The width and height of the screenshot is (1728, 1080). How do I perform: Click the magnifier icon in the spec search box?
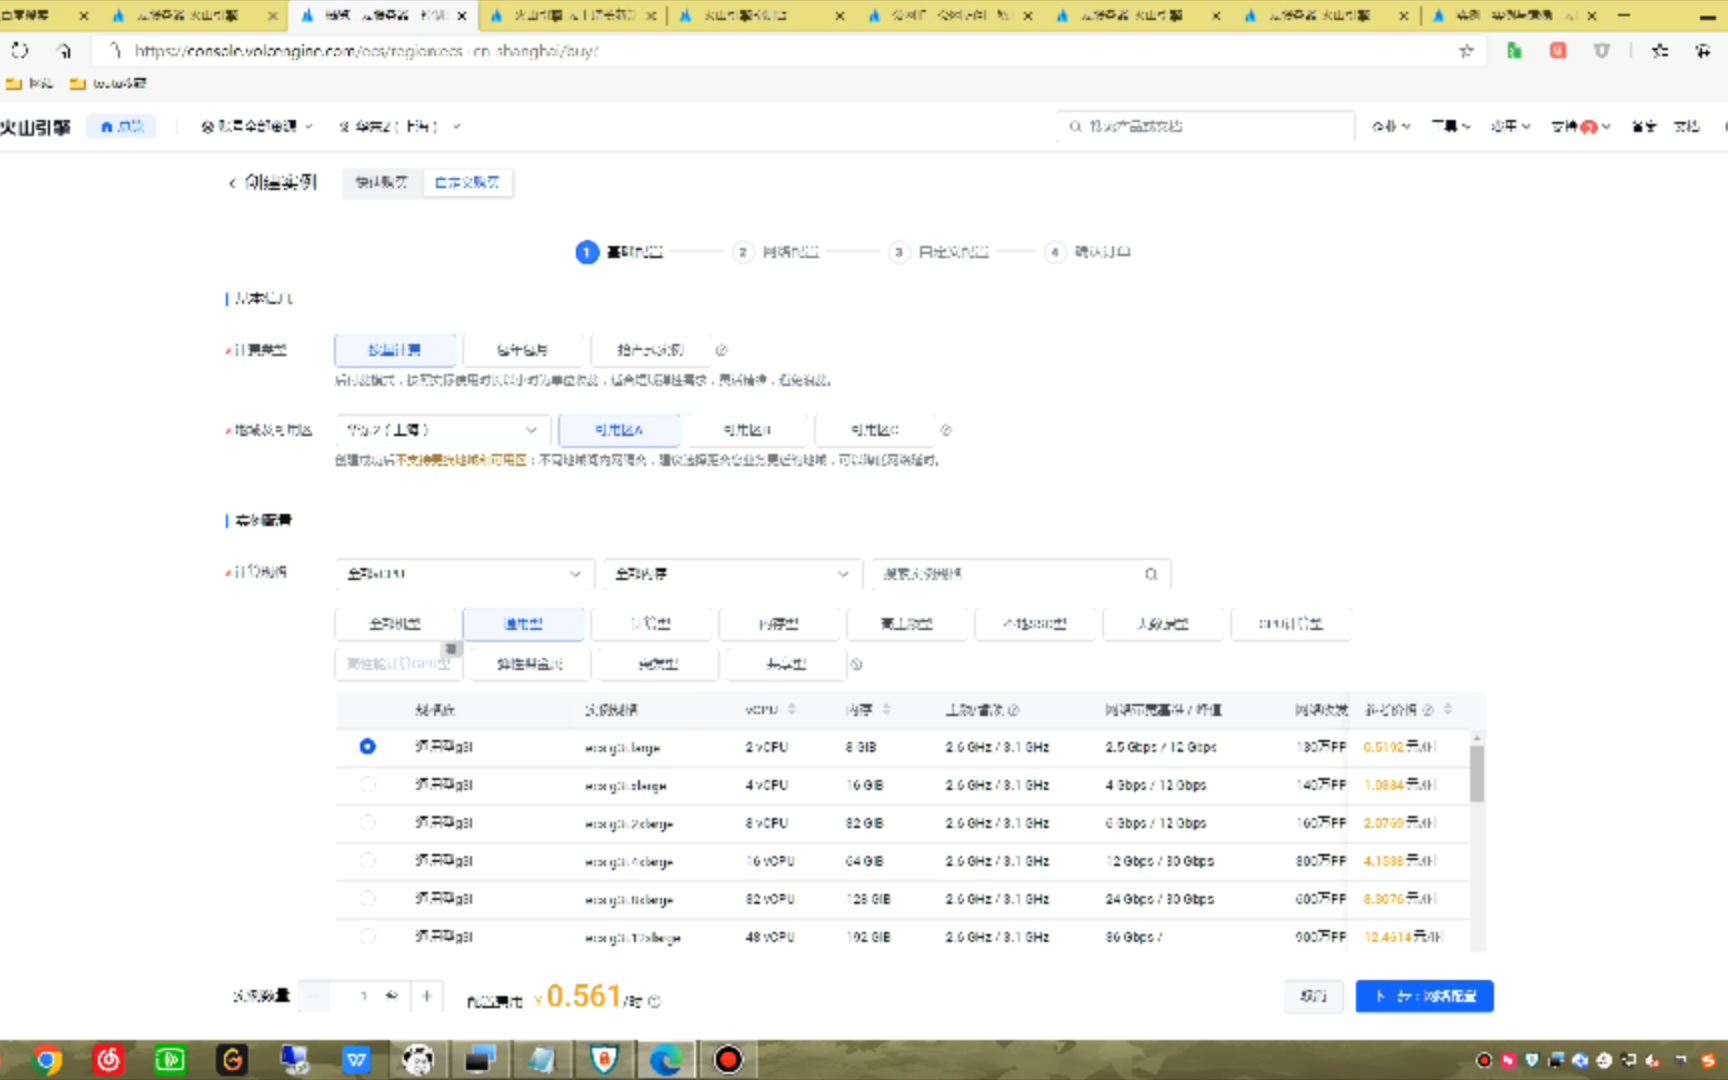pyautogui.click(x=1151, y=574)
